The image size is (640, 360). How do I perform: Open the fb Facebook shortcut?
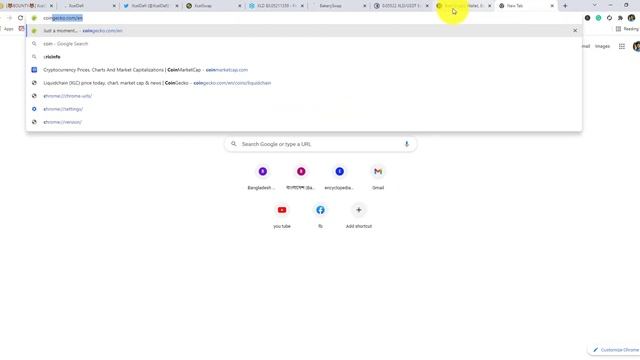coord(320,216)
